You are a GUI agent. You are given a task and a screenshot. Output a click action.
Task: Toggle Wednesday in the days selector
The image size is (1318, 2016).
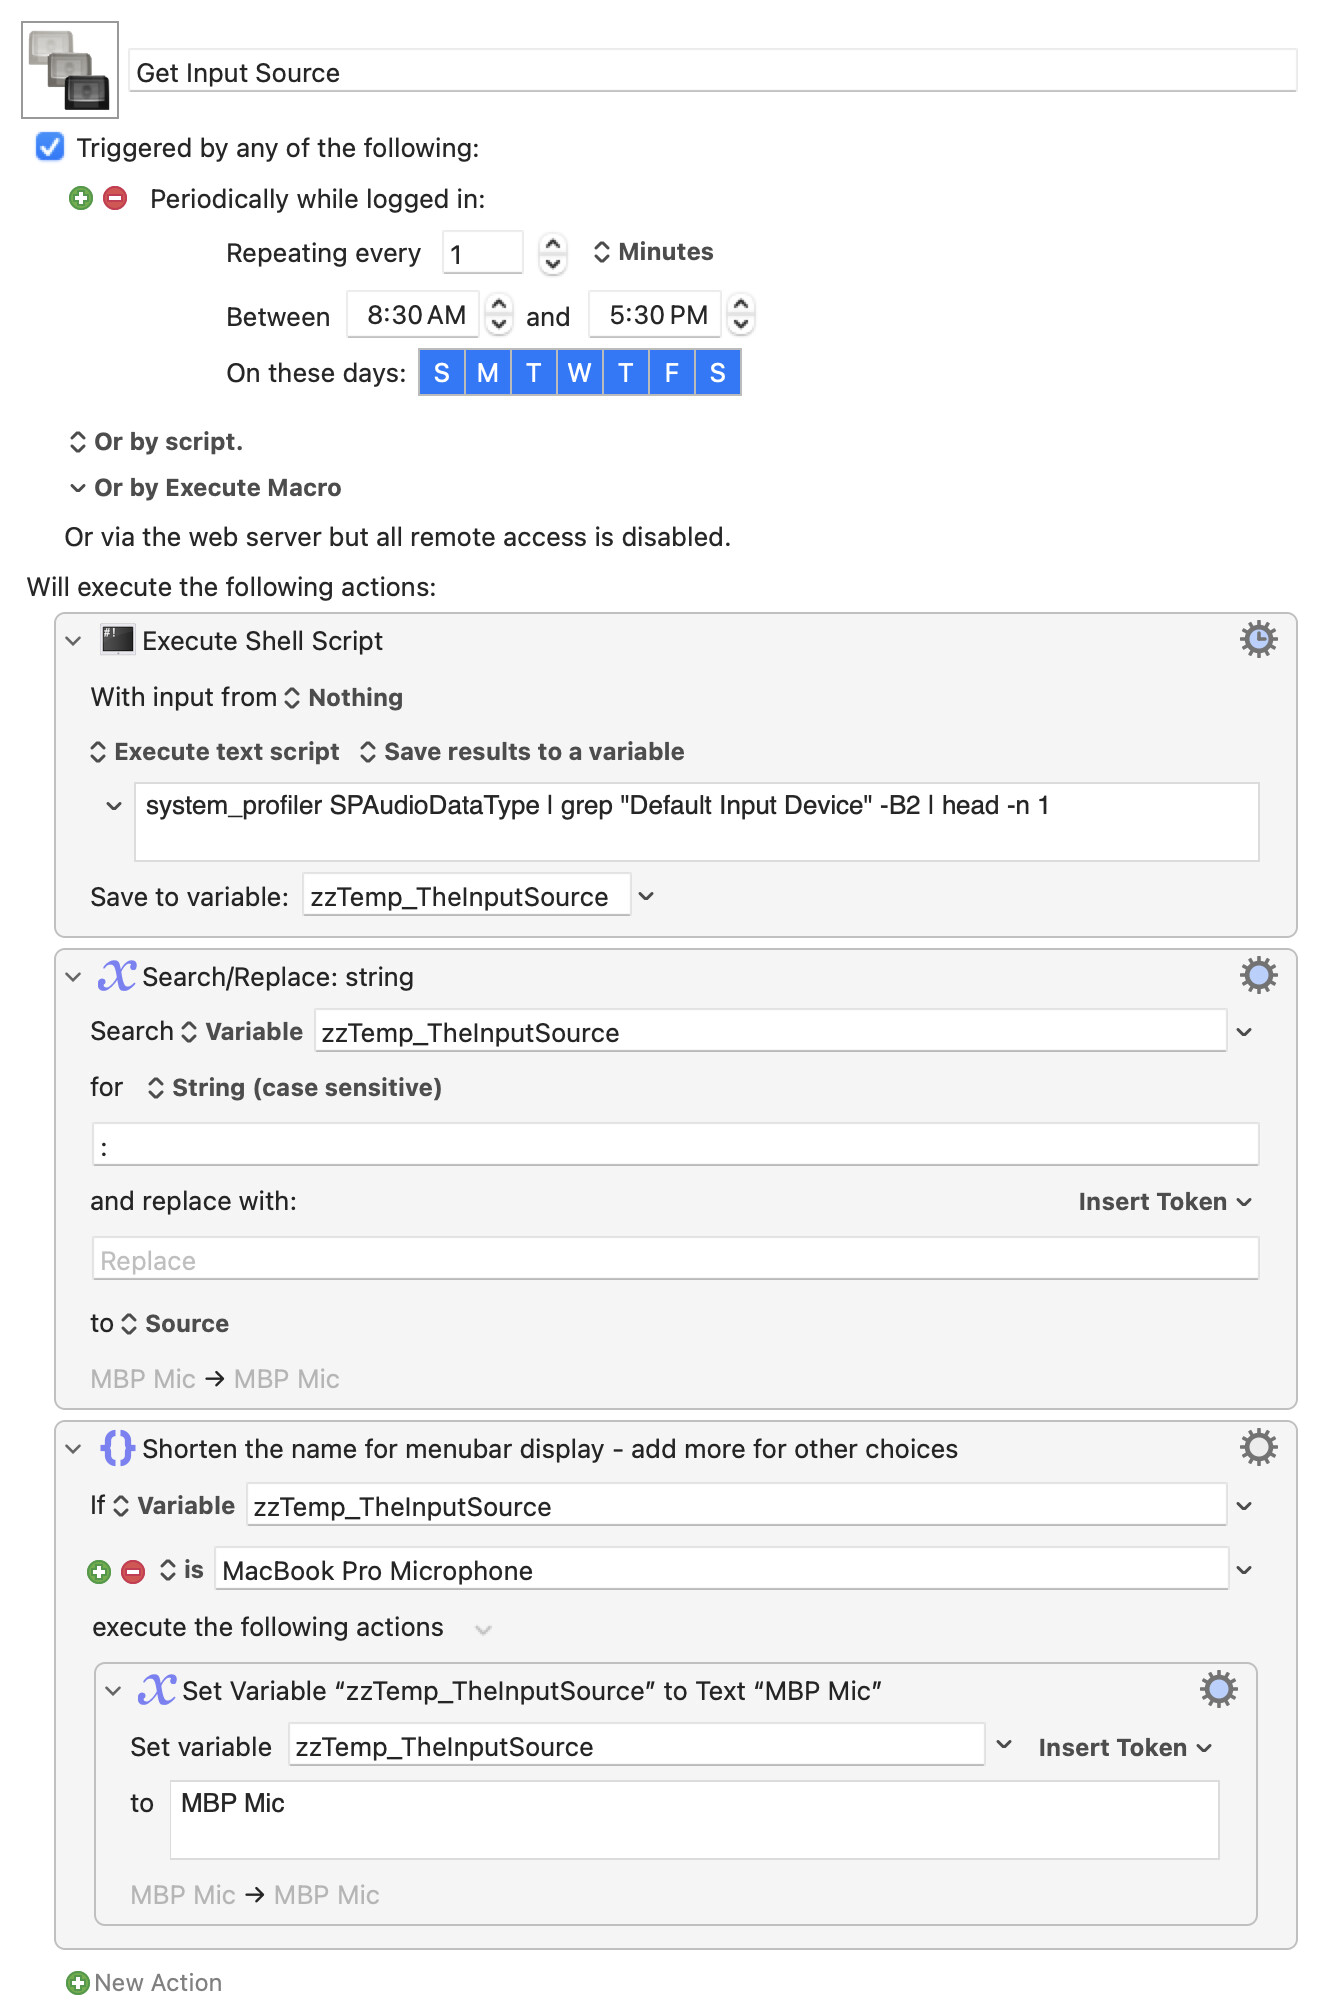579,373
